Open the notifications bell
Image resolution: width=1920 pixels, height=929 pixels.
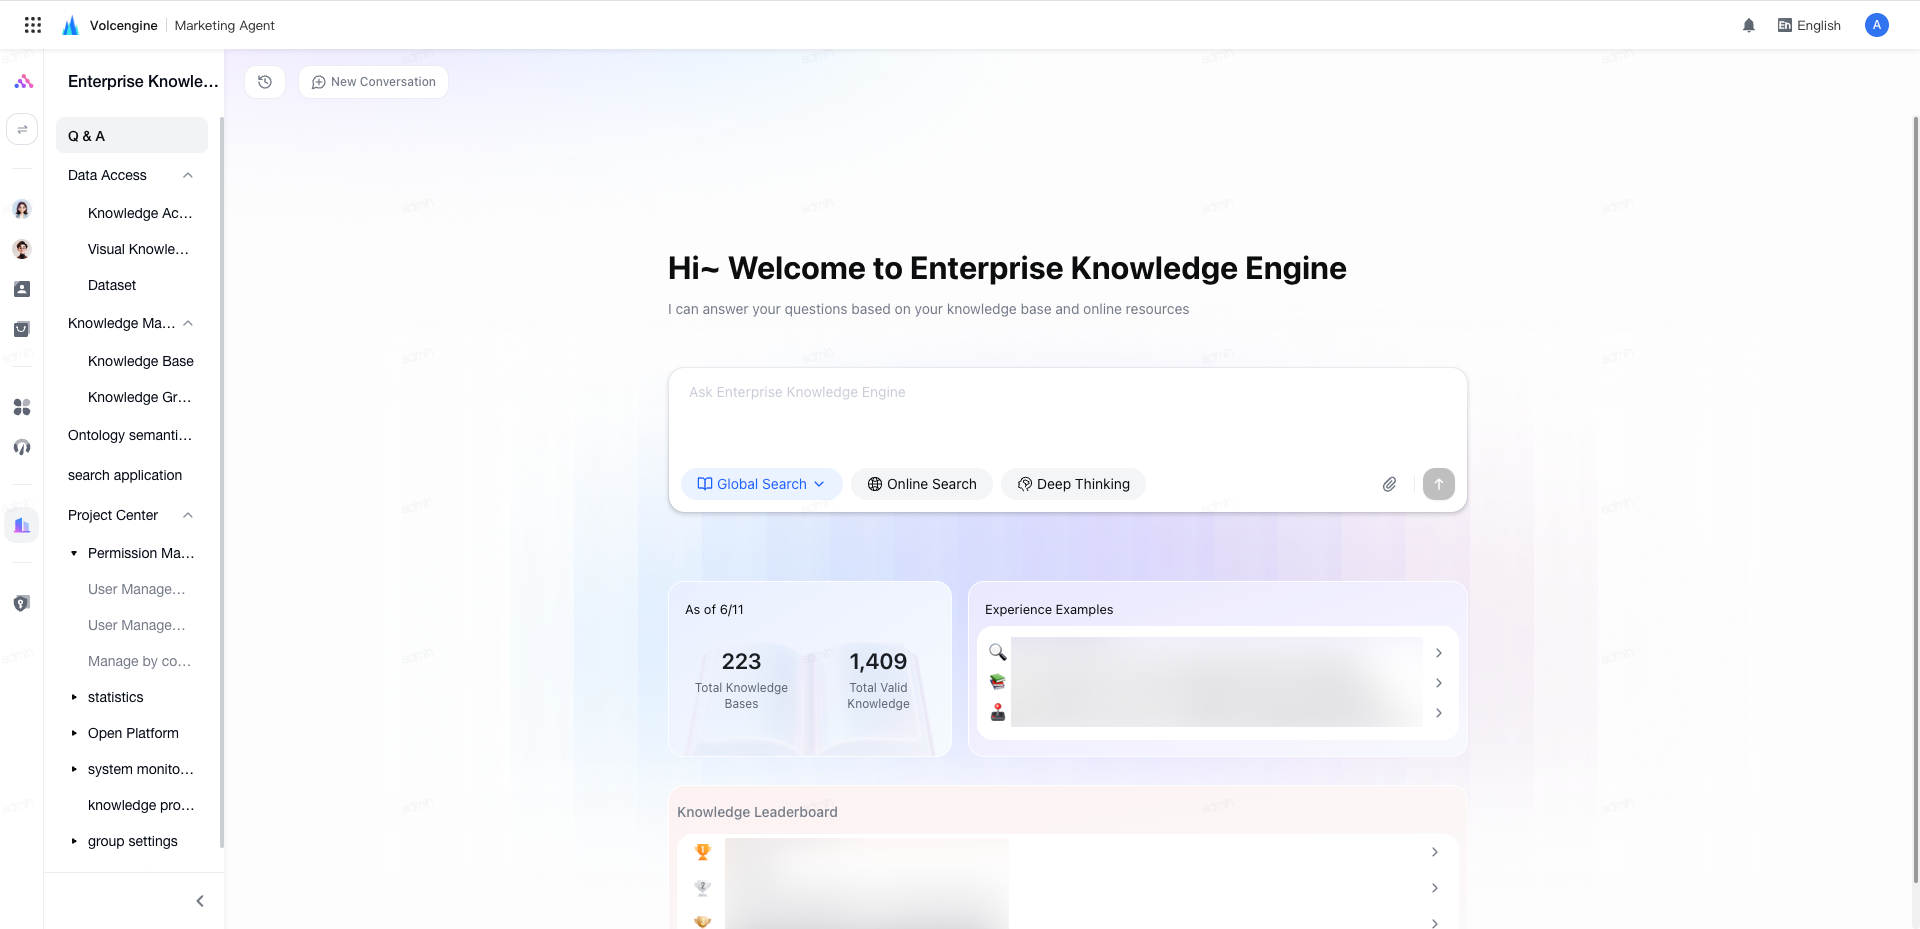[x=1749, y=26]
